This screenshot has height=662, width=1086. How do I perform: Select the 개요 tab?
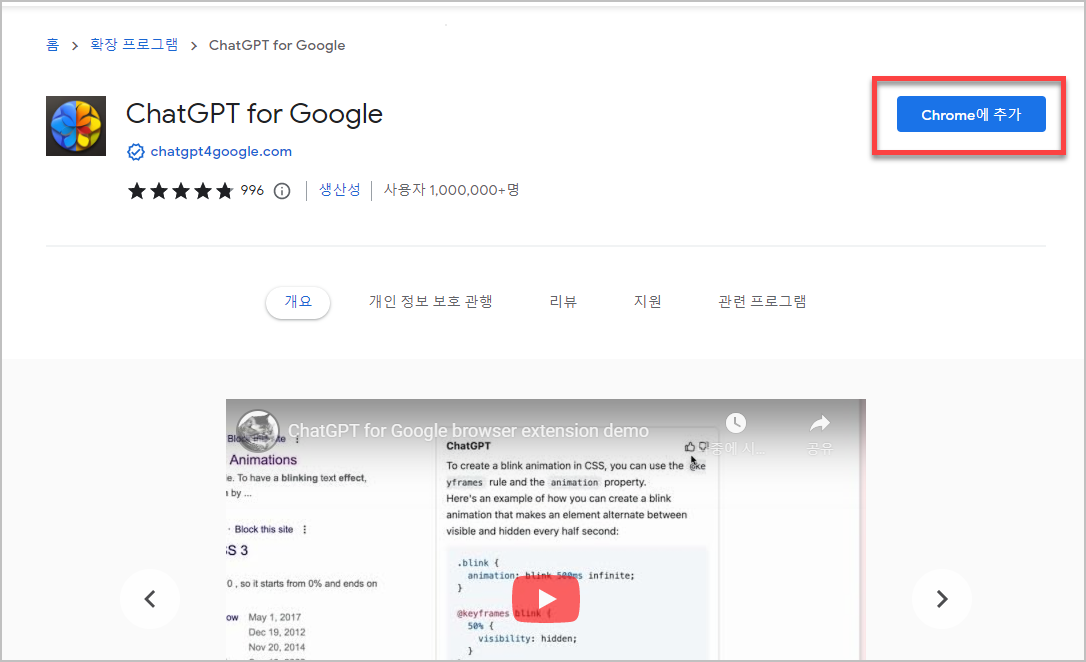pos(298,301)
